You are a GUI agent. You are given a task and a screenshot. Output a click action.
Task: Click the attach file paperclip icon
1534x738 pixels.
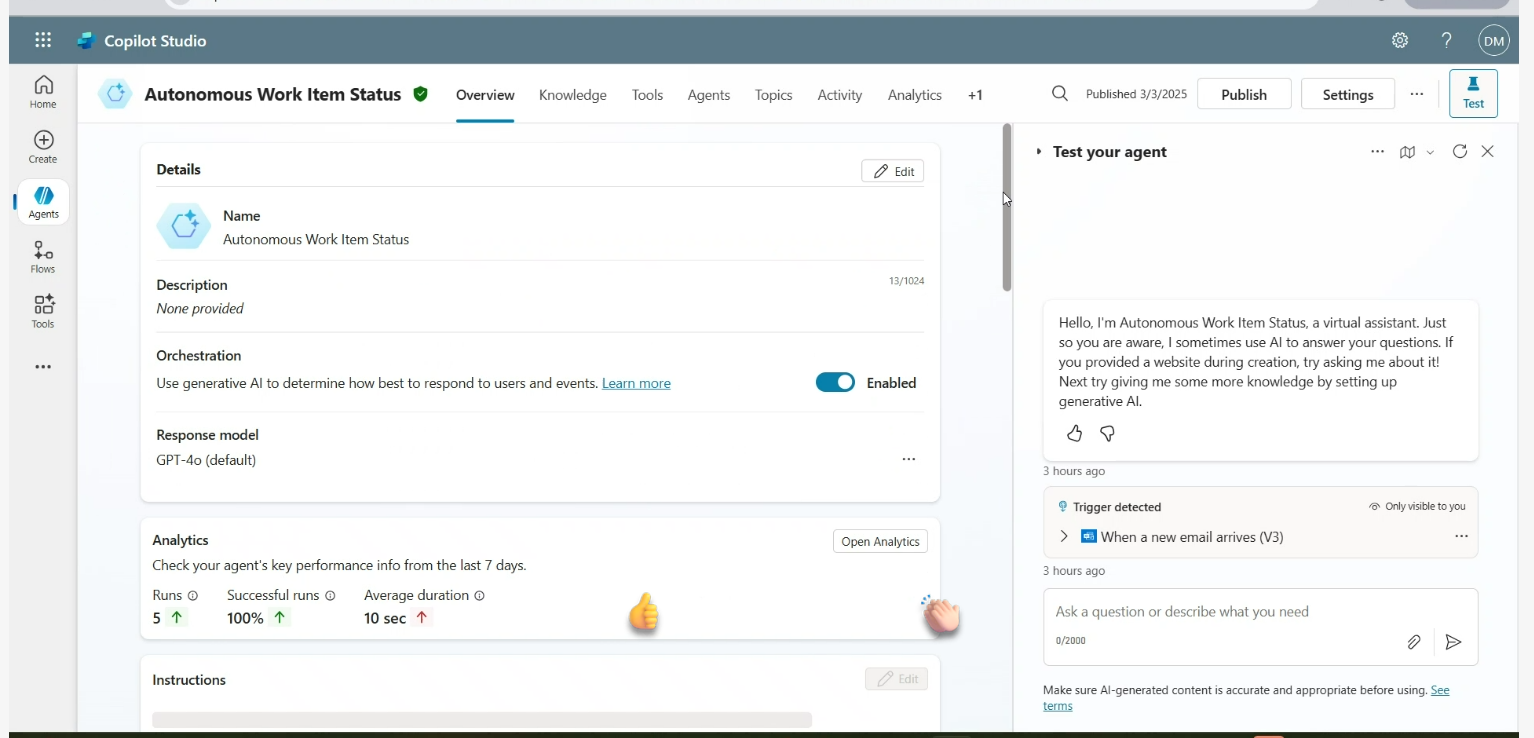point(1414,642)
